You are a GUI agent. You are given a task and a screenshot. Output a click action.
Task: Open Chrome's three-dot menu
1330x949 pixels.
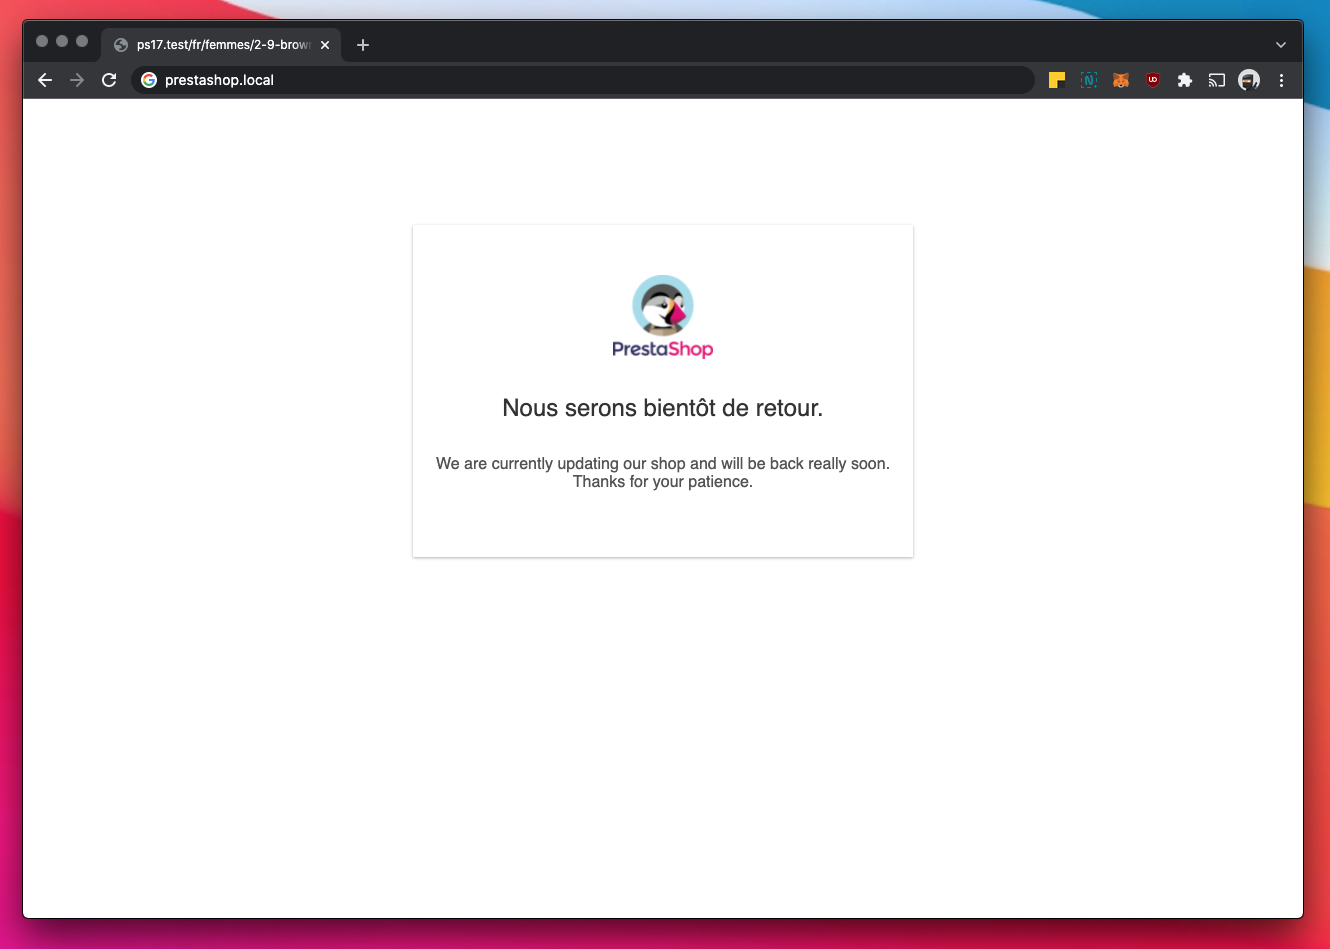pos(1281,80)
